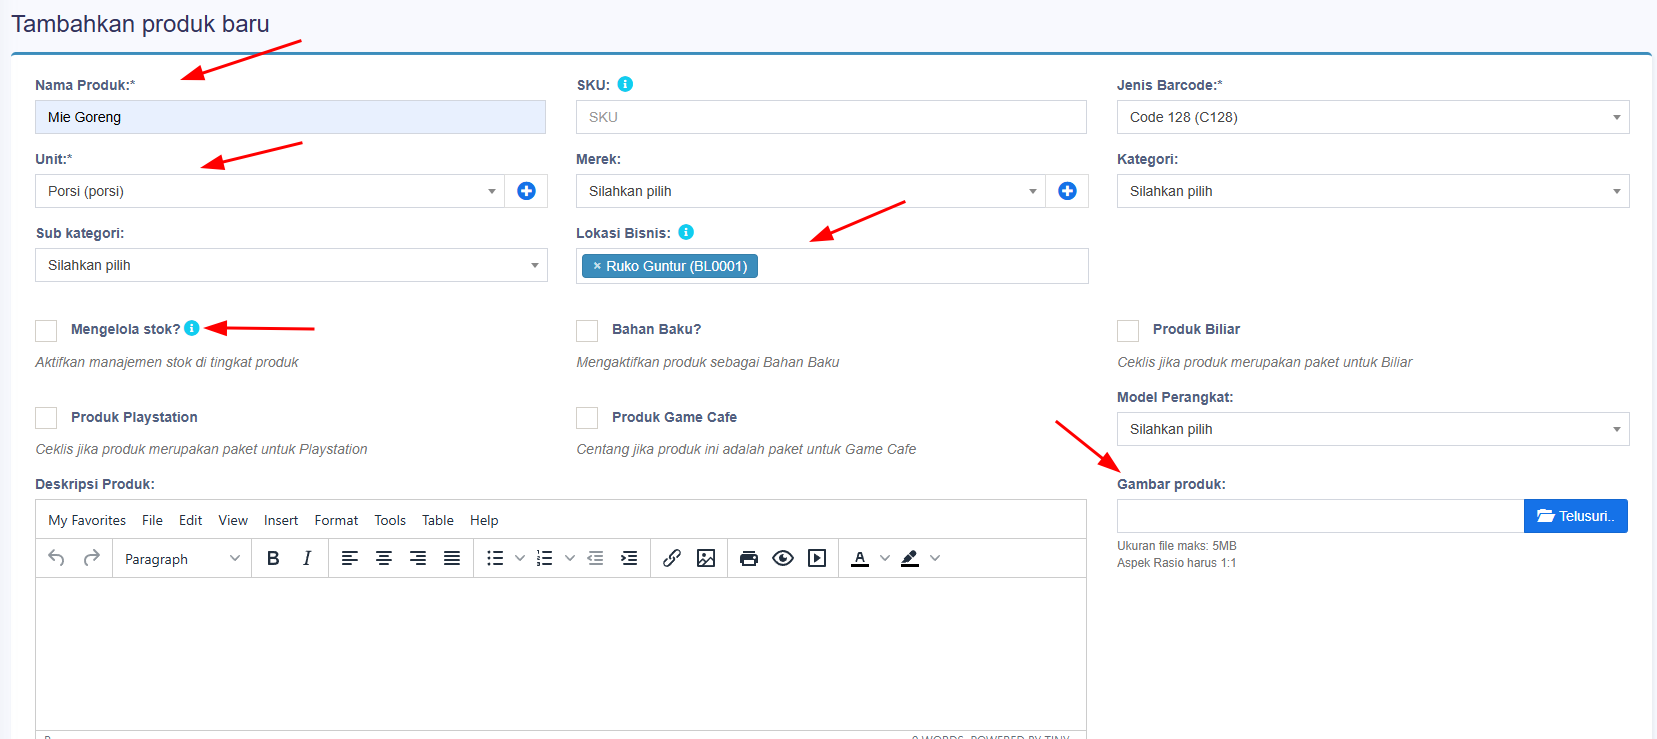Open the Insert menu in the editor

(x=281, y=520)
